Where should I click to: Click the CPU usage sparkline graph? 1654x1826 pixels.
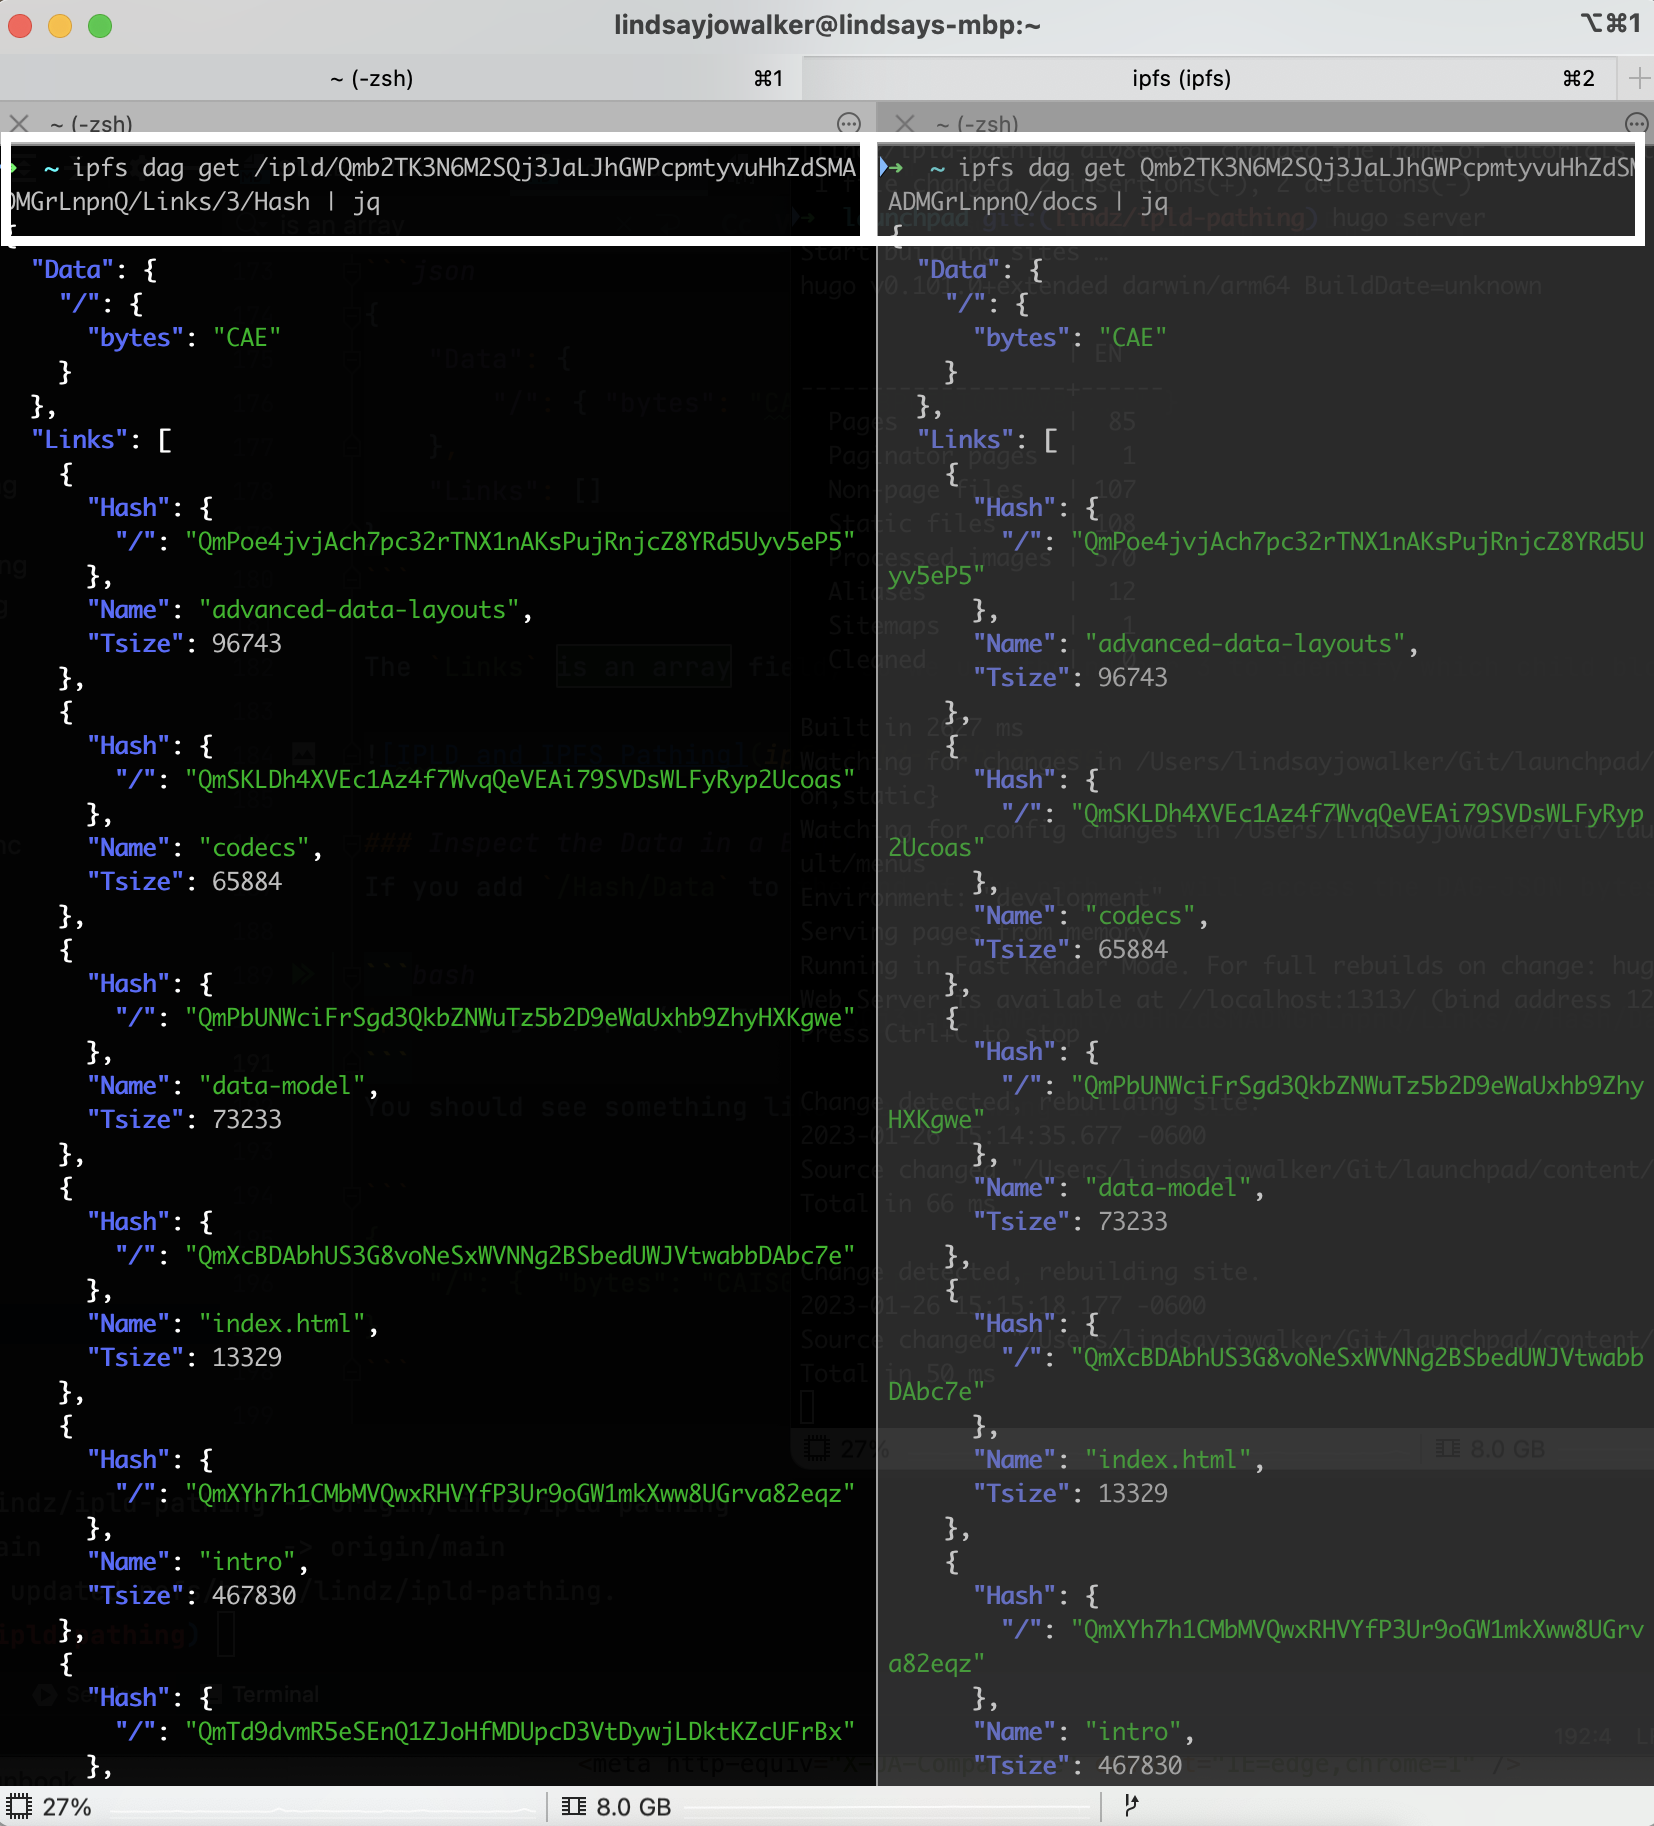[320, 1808]
